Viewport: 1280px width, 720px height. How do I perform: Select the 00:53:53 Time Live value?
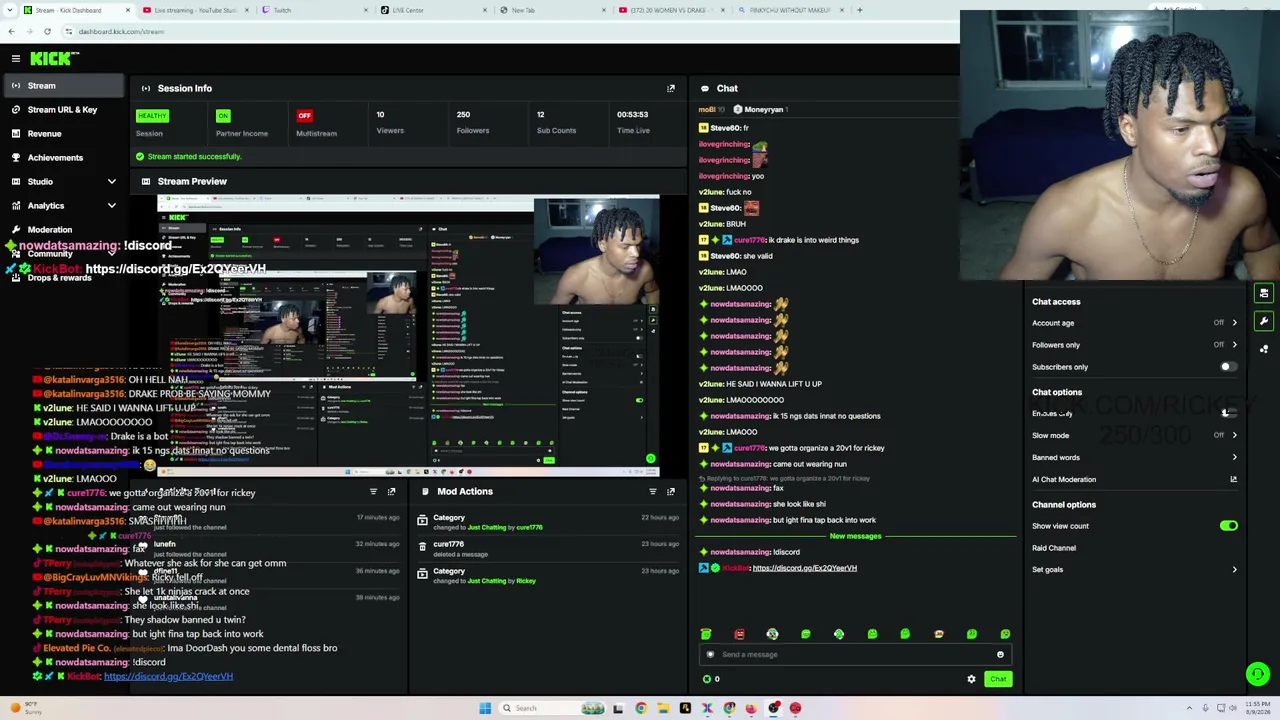[x=632, y=115]
